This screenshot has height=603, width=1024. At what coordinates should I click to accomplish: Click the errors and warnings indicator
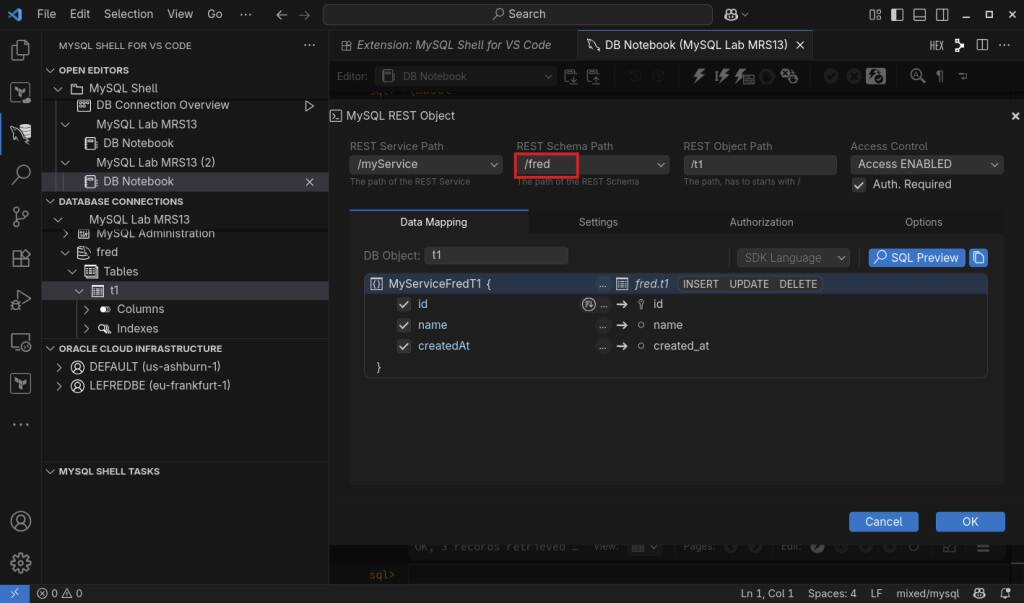59,593
